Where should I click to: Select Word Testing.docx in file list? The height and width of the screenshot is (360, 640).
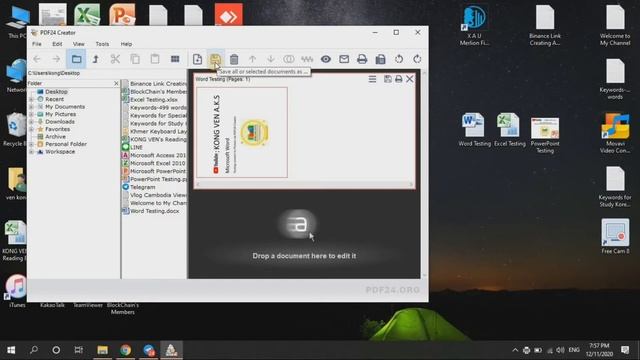(154, 211)
